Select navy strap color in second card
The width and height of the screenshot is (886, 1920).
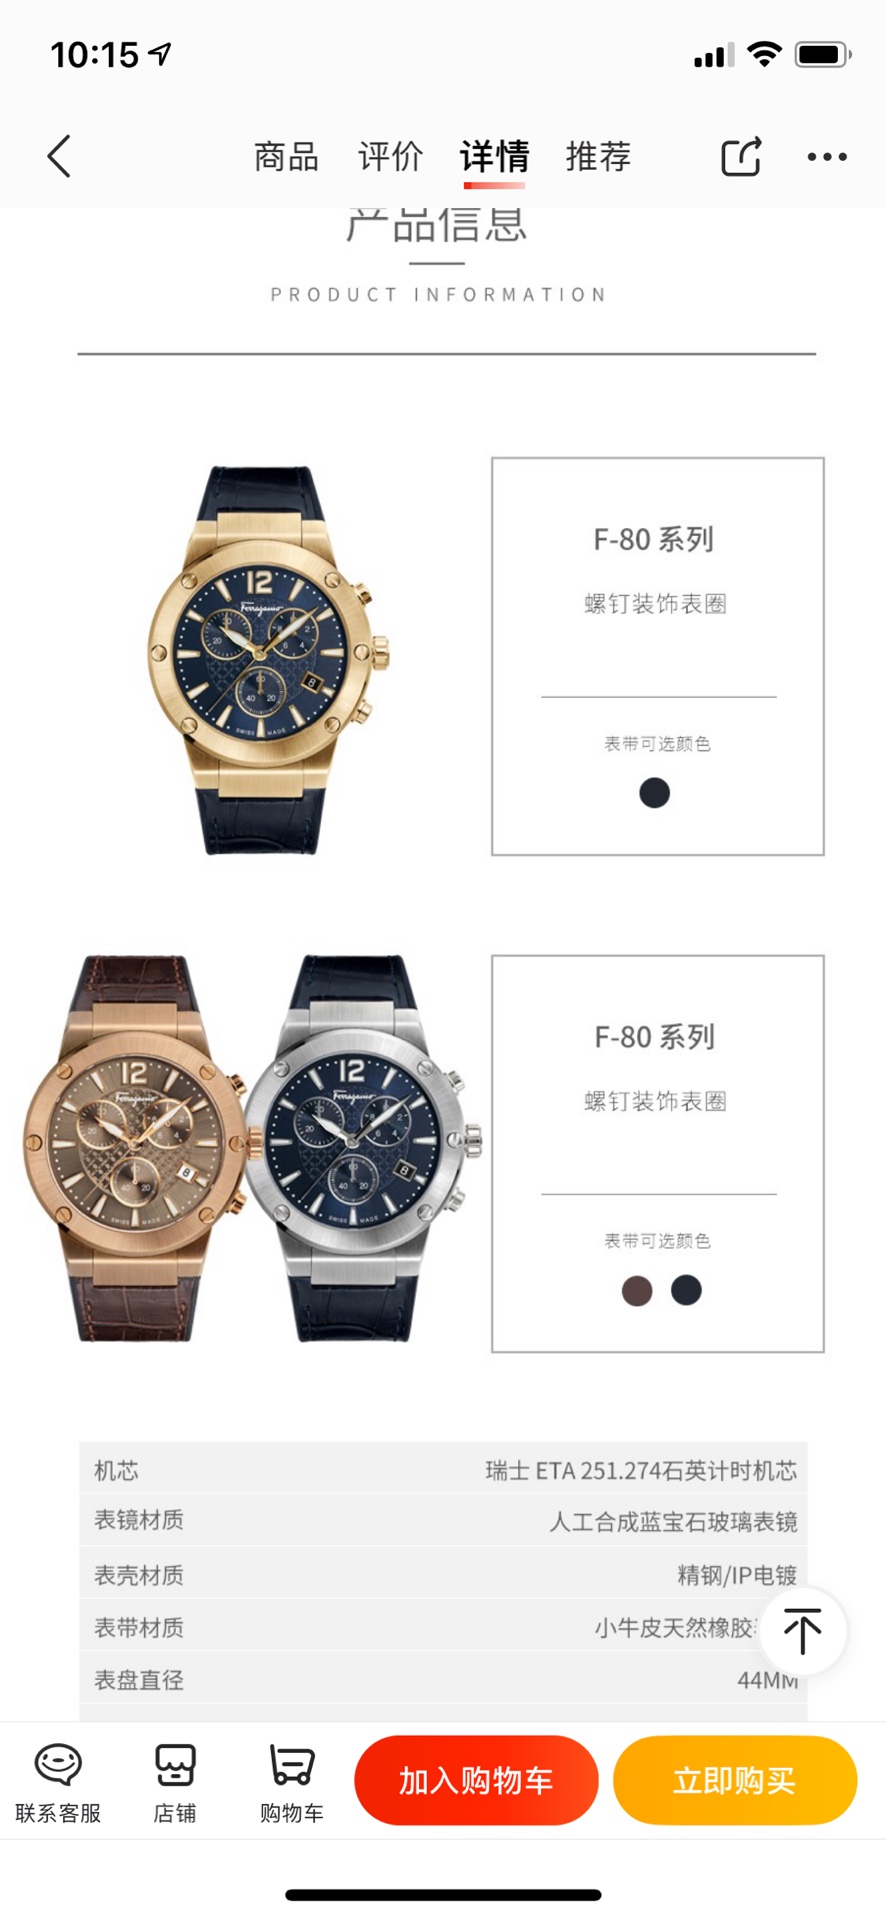(x=686, y=1290)
